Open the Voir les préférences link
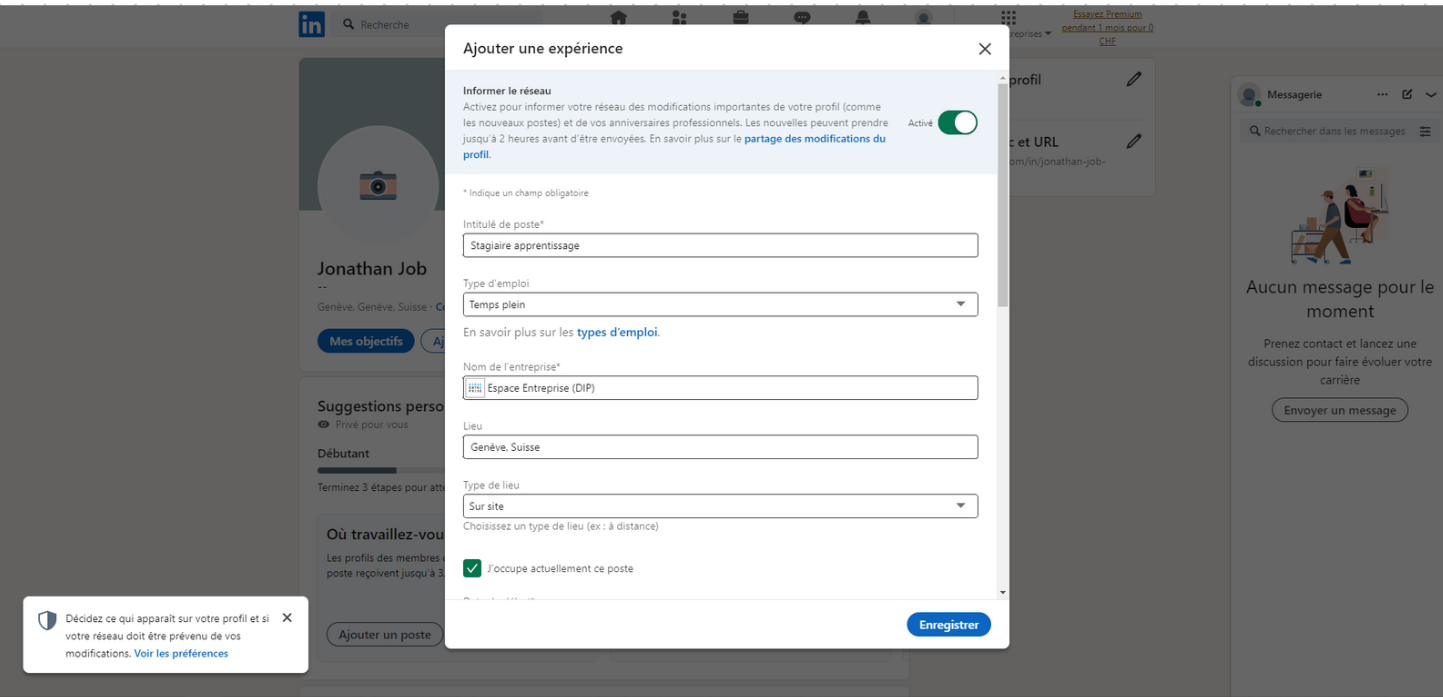 coord(181,653)
